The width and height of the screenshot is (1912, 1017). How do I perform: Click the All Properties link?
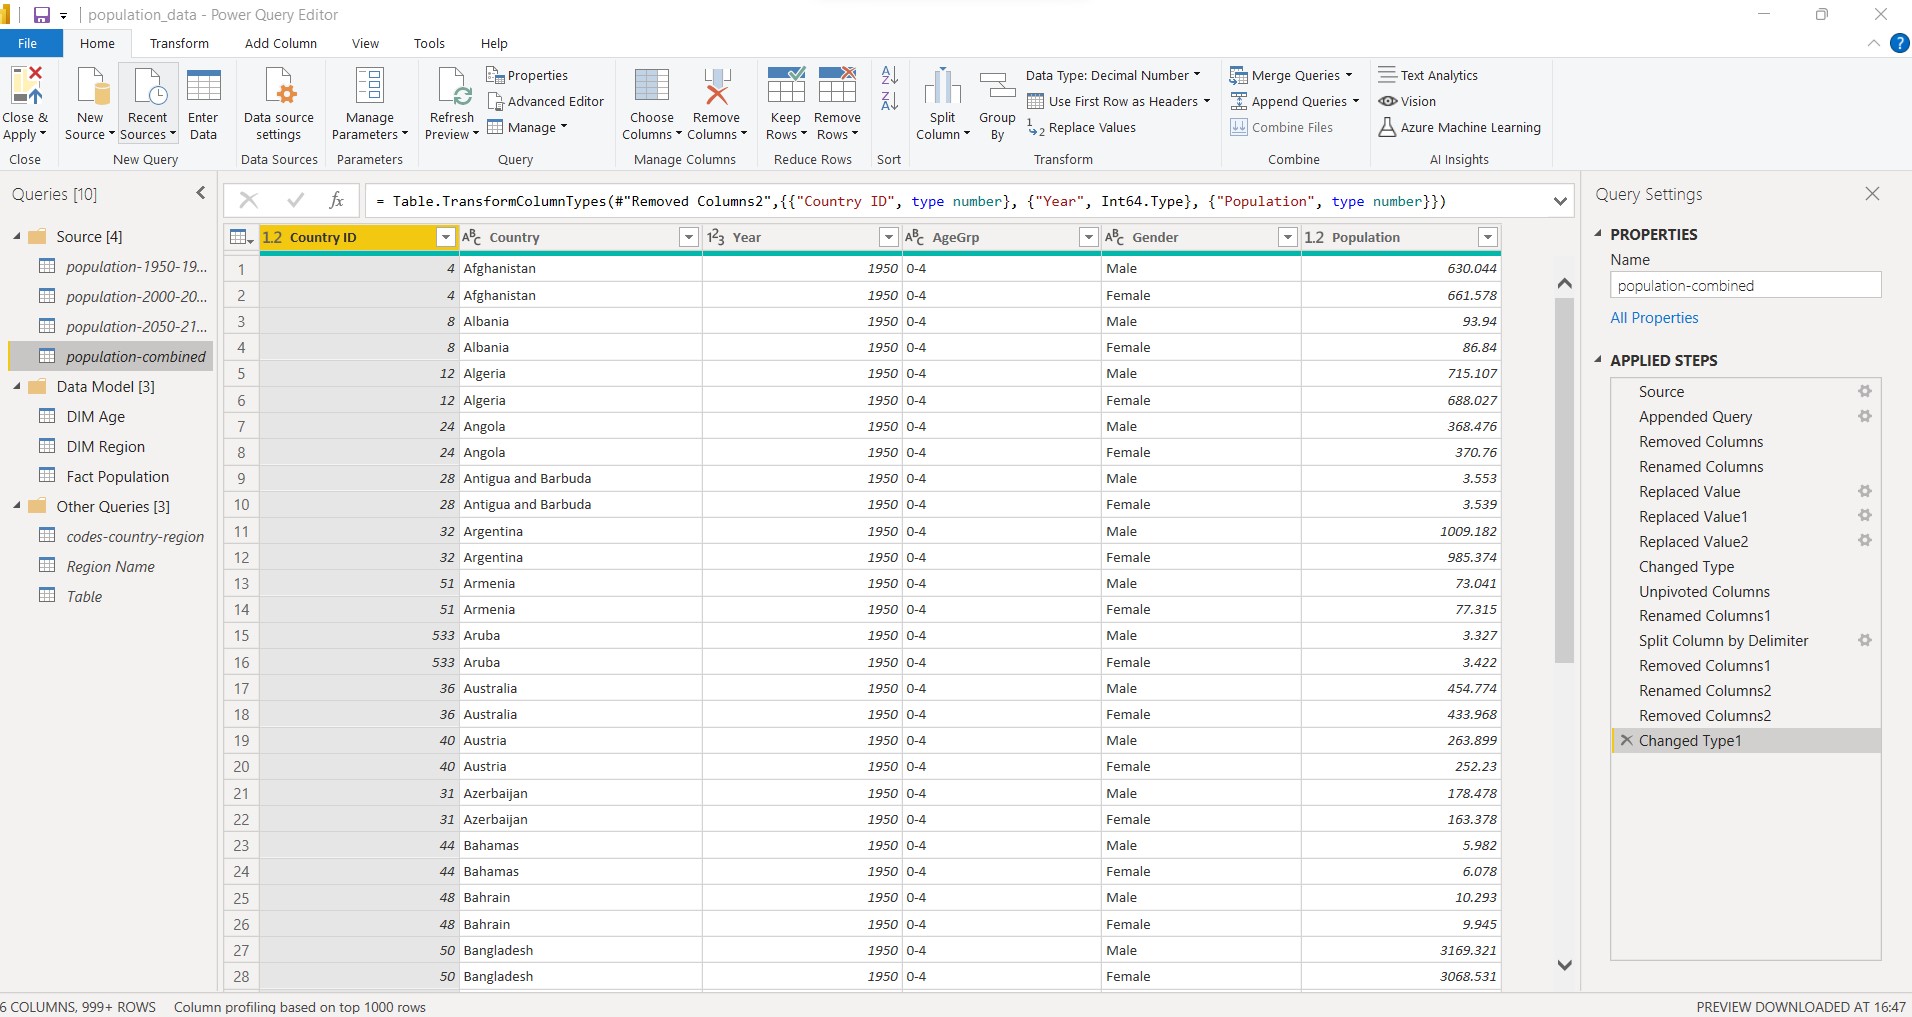pos(1654,317)
